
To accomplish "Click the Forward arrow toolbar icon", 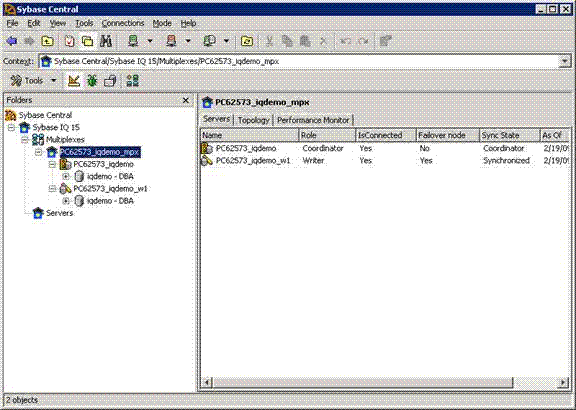I will click(29, 41).
